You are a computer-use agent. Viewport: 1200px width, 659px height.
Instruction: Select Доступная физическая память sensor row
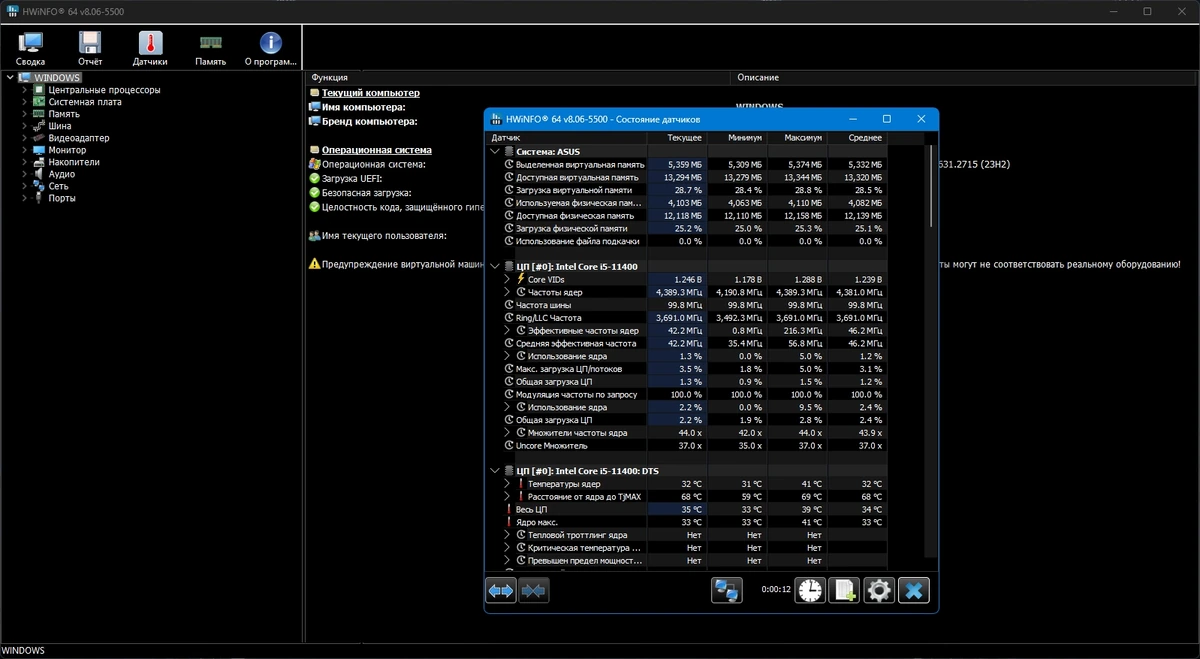(x=687, y=215)
